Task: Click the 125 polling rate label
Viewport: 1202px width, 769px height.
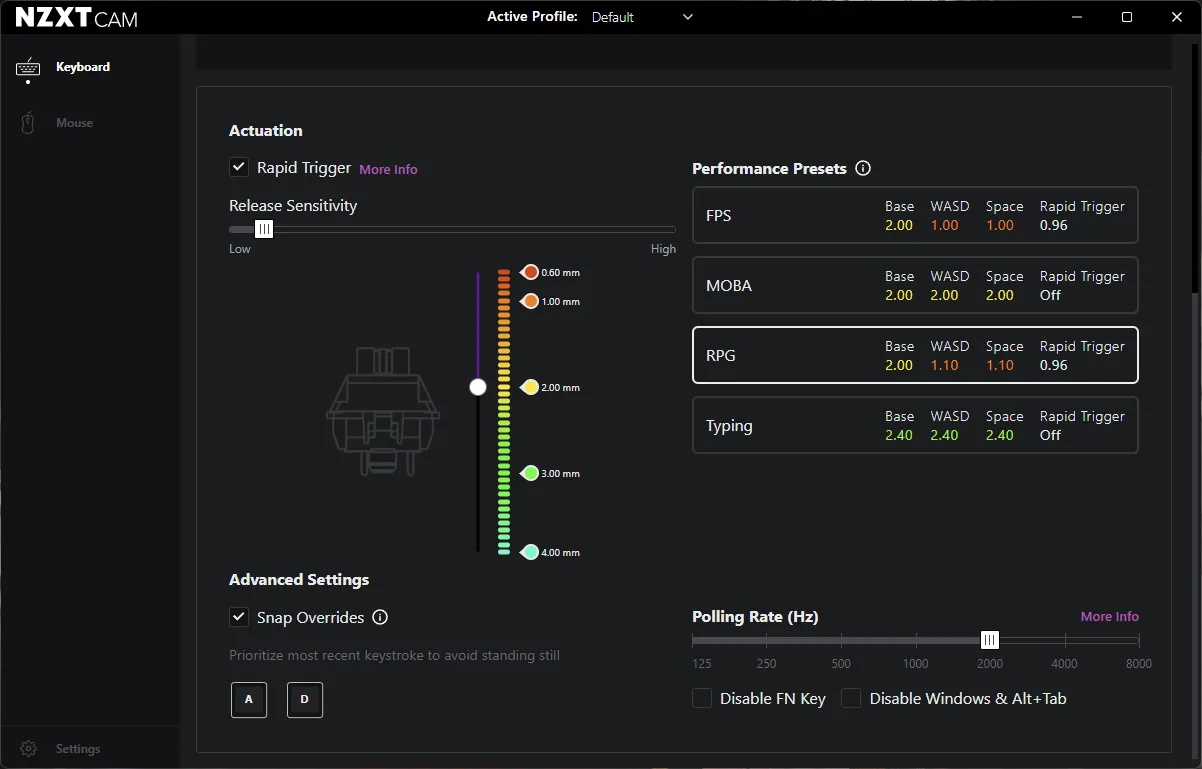Action: coord(702,664)
